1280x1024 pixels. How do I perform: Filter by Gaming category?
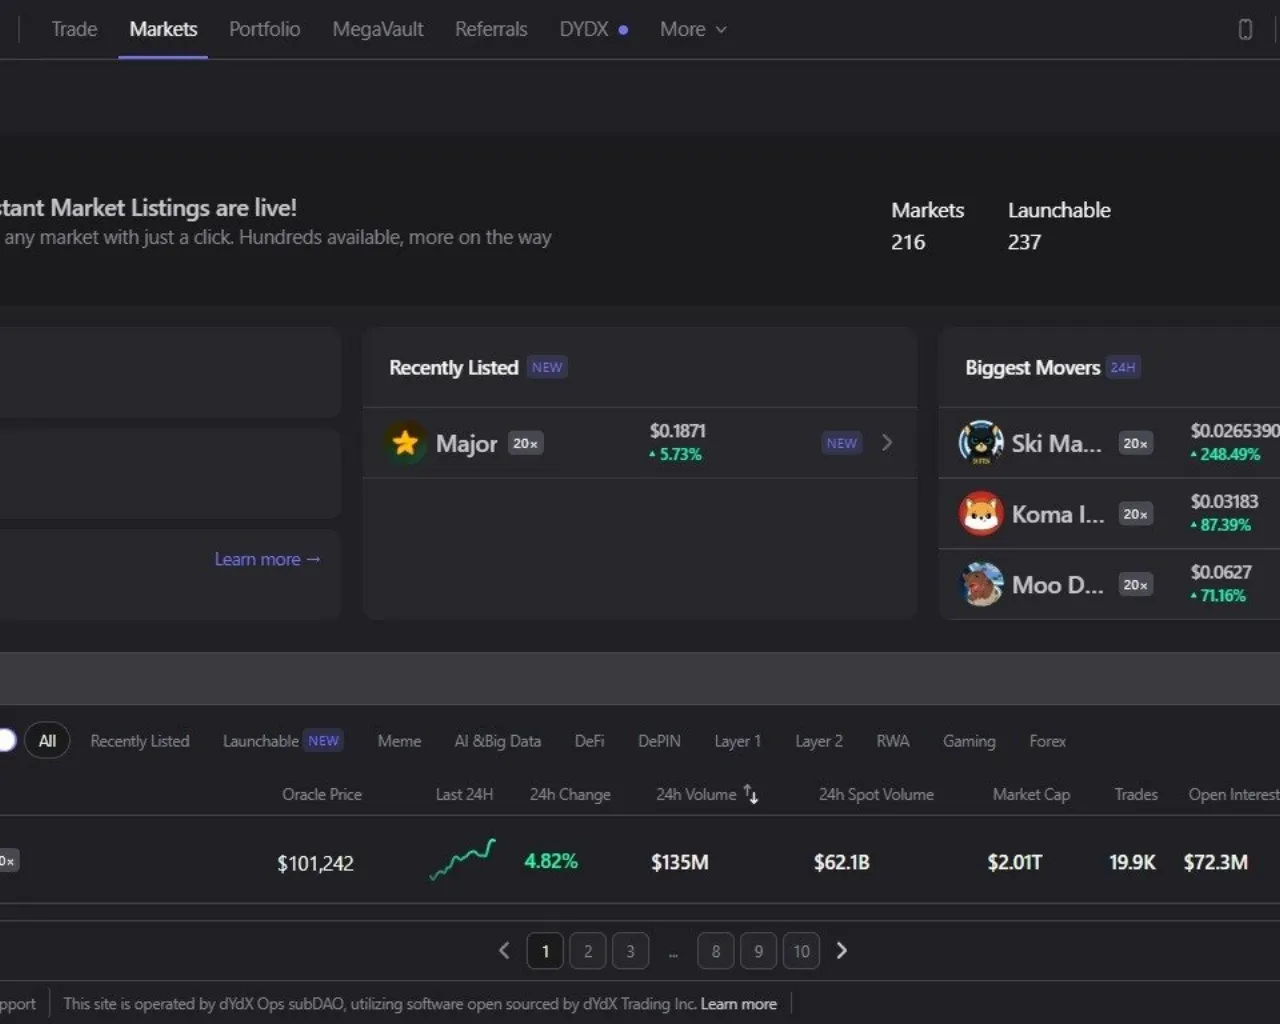pyautogui.click(x=969, y=741)
